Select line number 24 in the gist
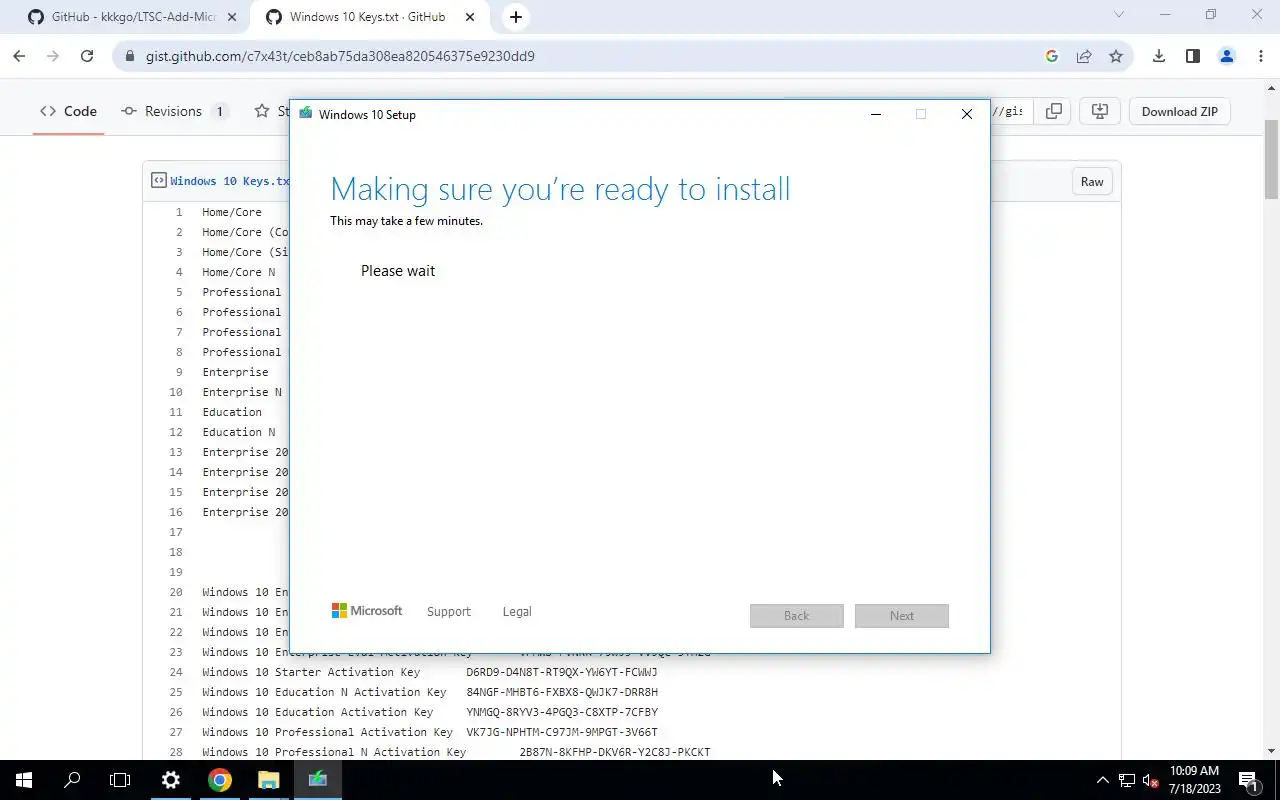This screenshot has width=1280, height=800. 176,672
